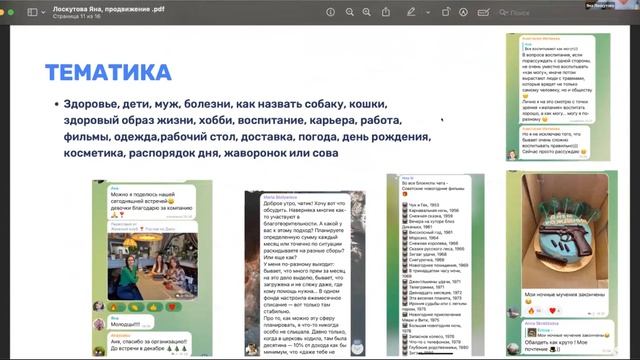The image size is (640, 360).
Task: Click the fire reaction under the cafe photo
Action: (x=116, y=307)
